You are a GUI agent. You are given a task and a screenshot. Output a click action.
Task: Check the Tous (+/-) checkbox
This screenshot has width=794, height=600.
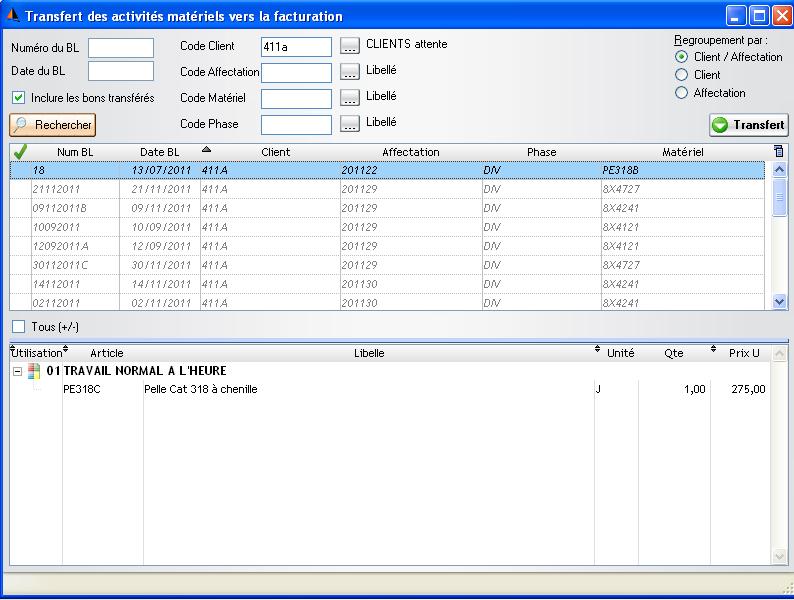pyautogui.click(x=18, y=327)
